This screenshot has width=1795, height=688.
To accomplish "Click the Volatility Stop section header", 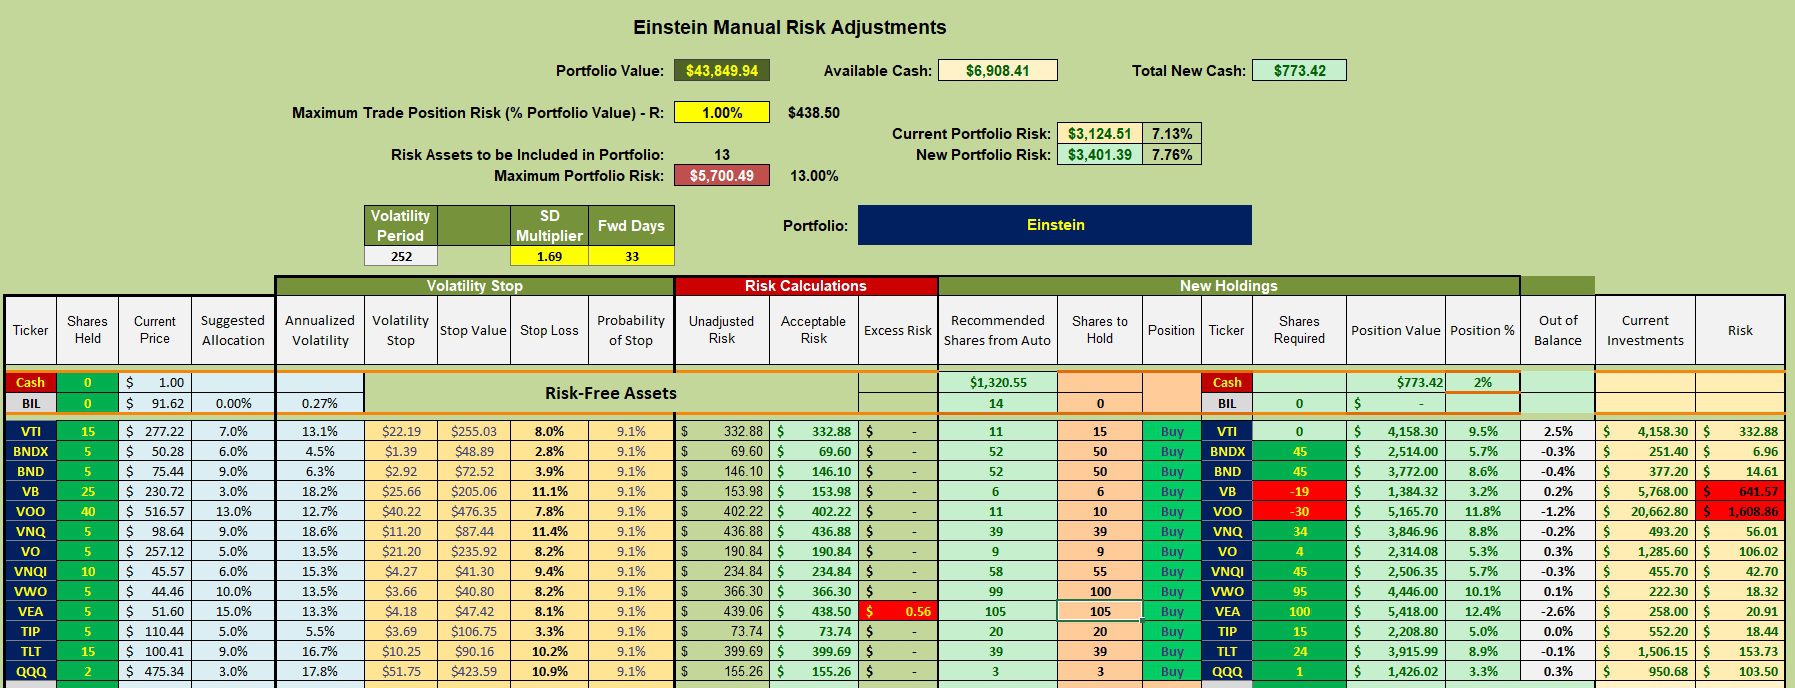I will 474,286.
